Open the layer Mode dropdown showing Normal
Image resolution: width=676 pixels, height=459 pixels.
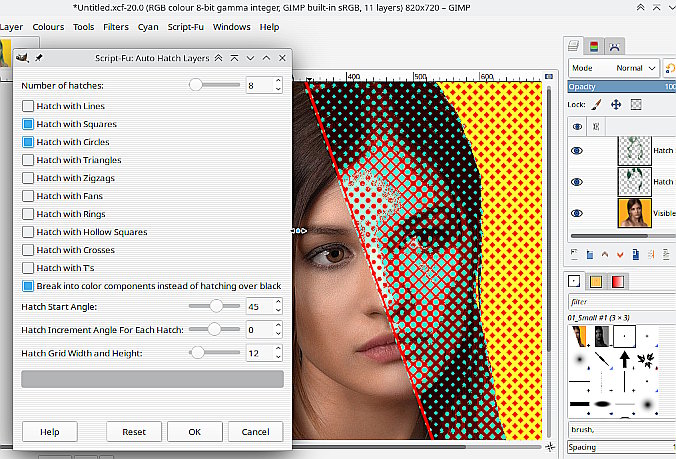pos(614,68)
